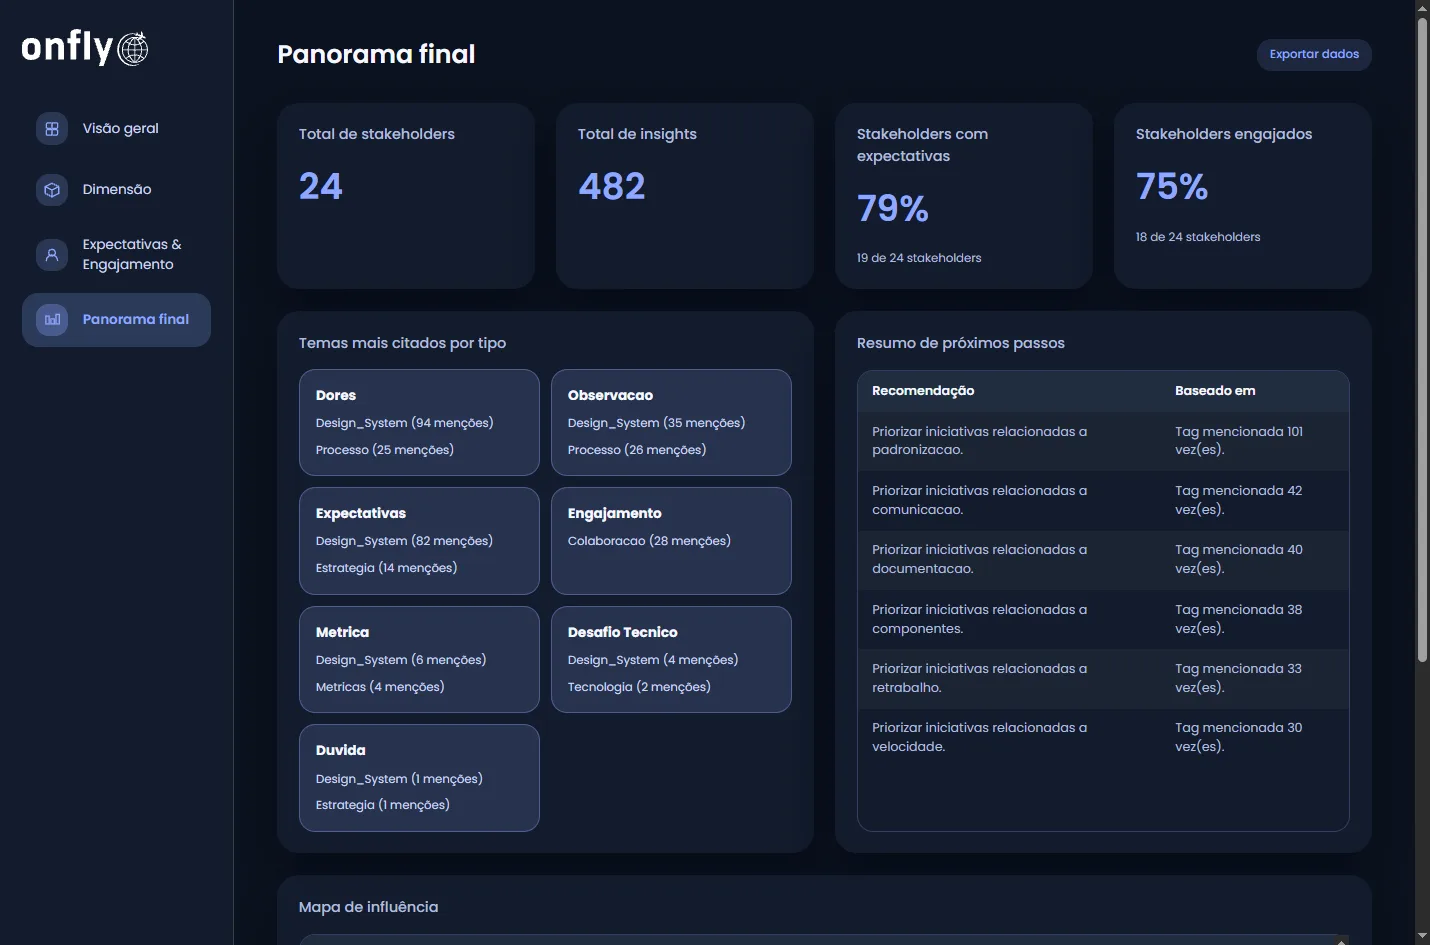Select the documentacao recommendation row
The width and height of the screenshot is (1430, 945).
[x=1103, y=559]
